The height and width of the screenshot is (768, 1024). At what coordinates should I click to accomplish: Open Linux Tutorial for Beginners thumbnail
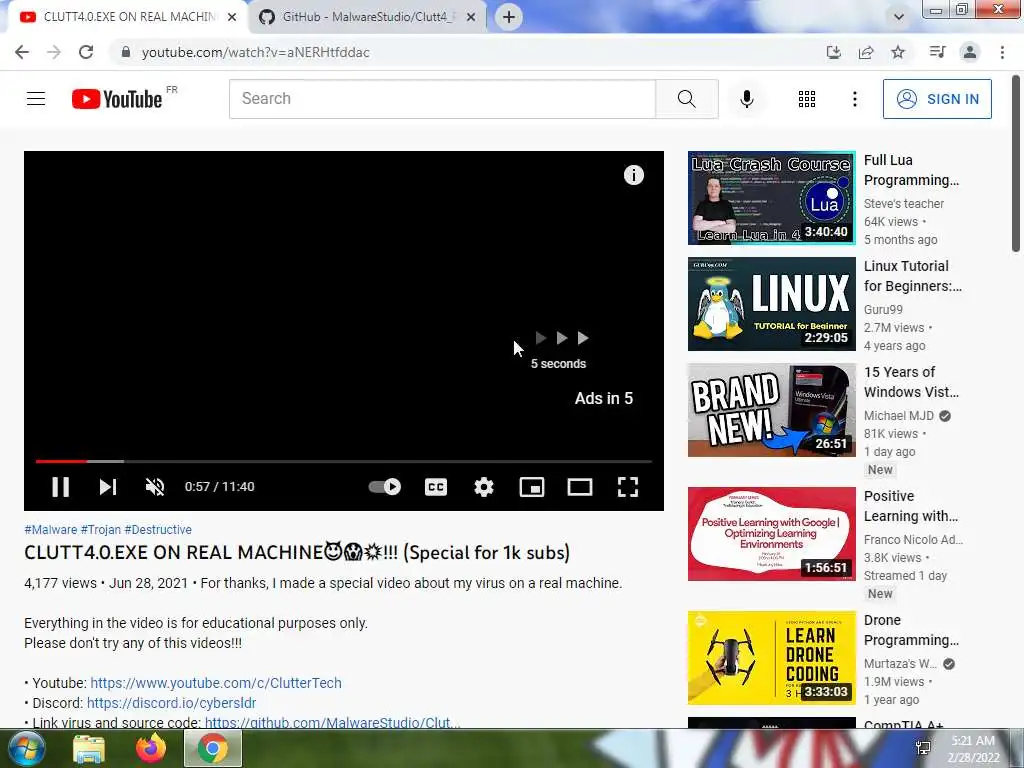click(771, 304)
